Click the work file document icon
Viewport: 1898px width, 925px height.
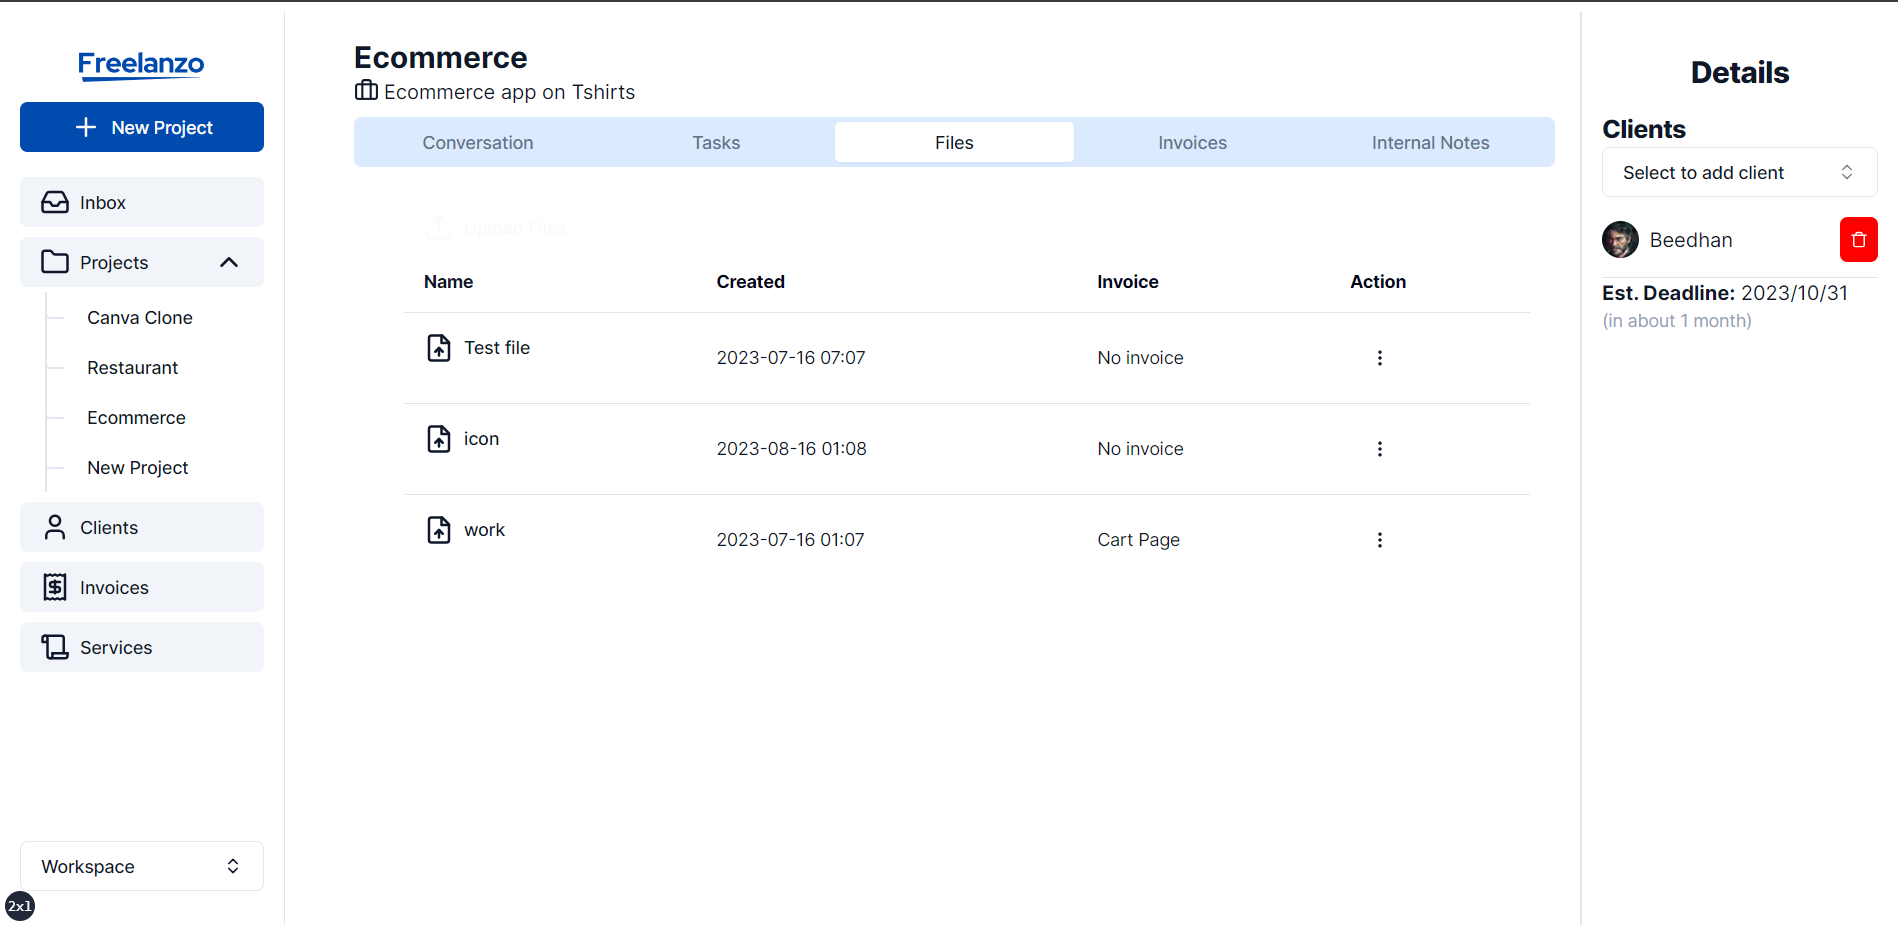tap(439, 530)
